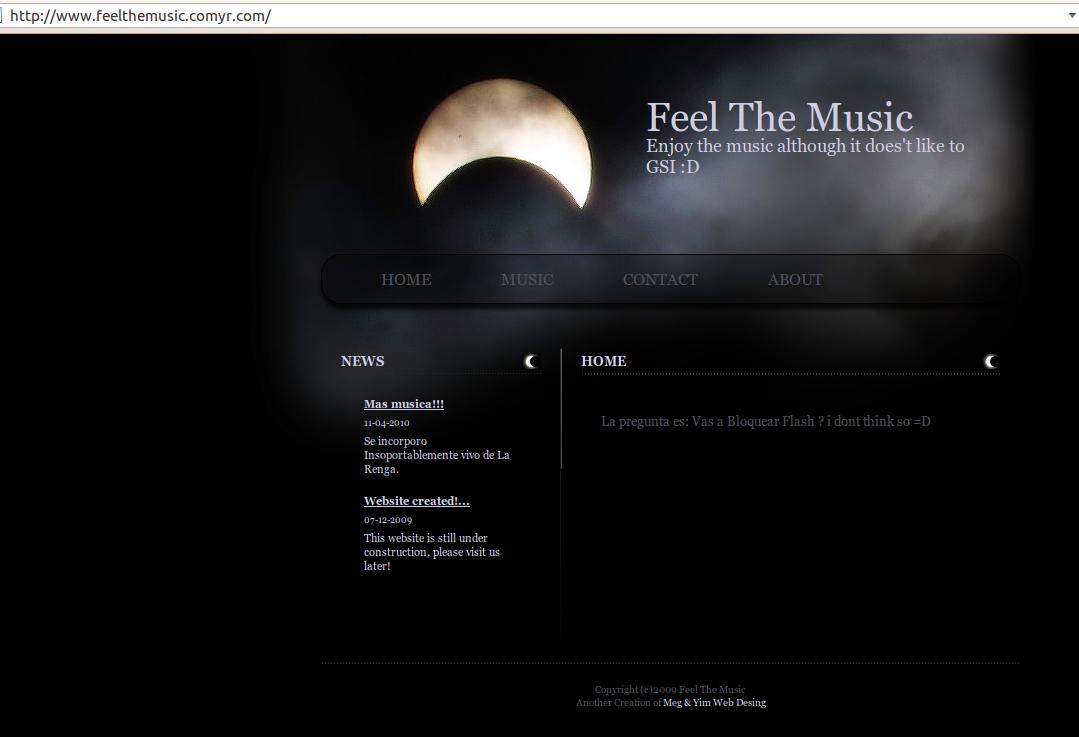The image size is (1079, 737).
Task: Click the solar eclipse logo image
Action: (502, 146)
